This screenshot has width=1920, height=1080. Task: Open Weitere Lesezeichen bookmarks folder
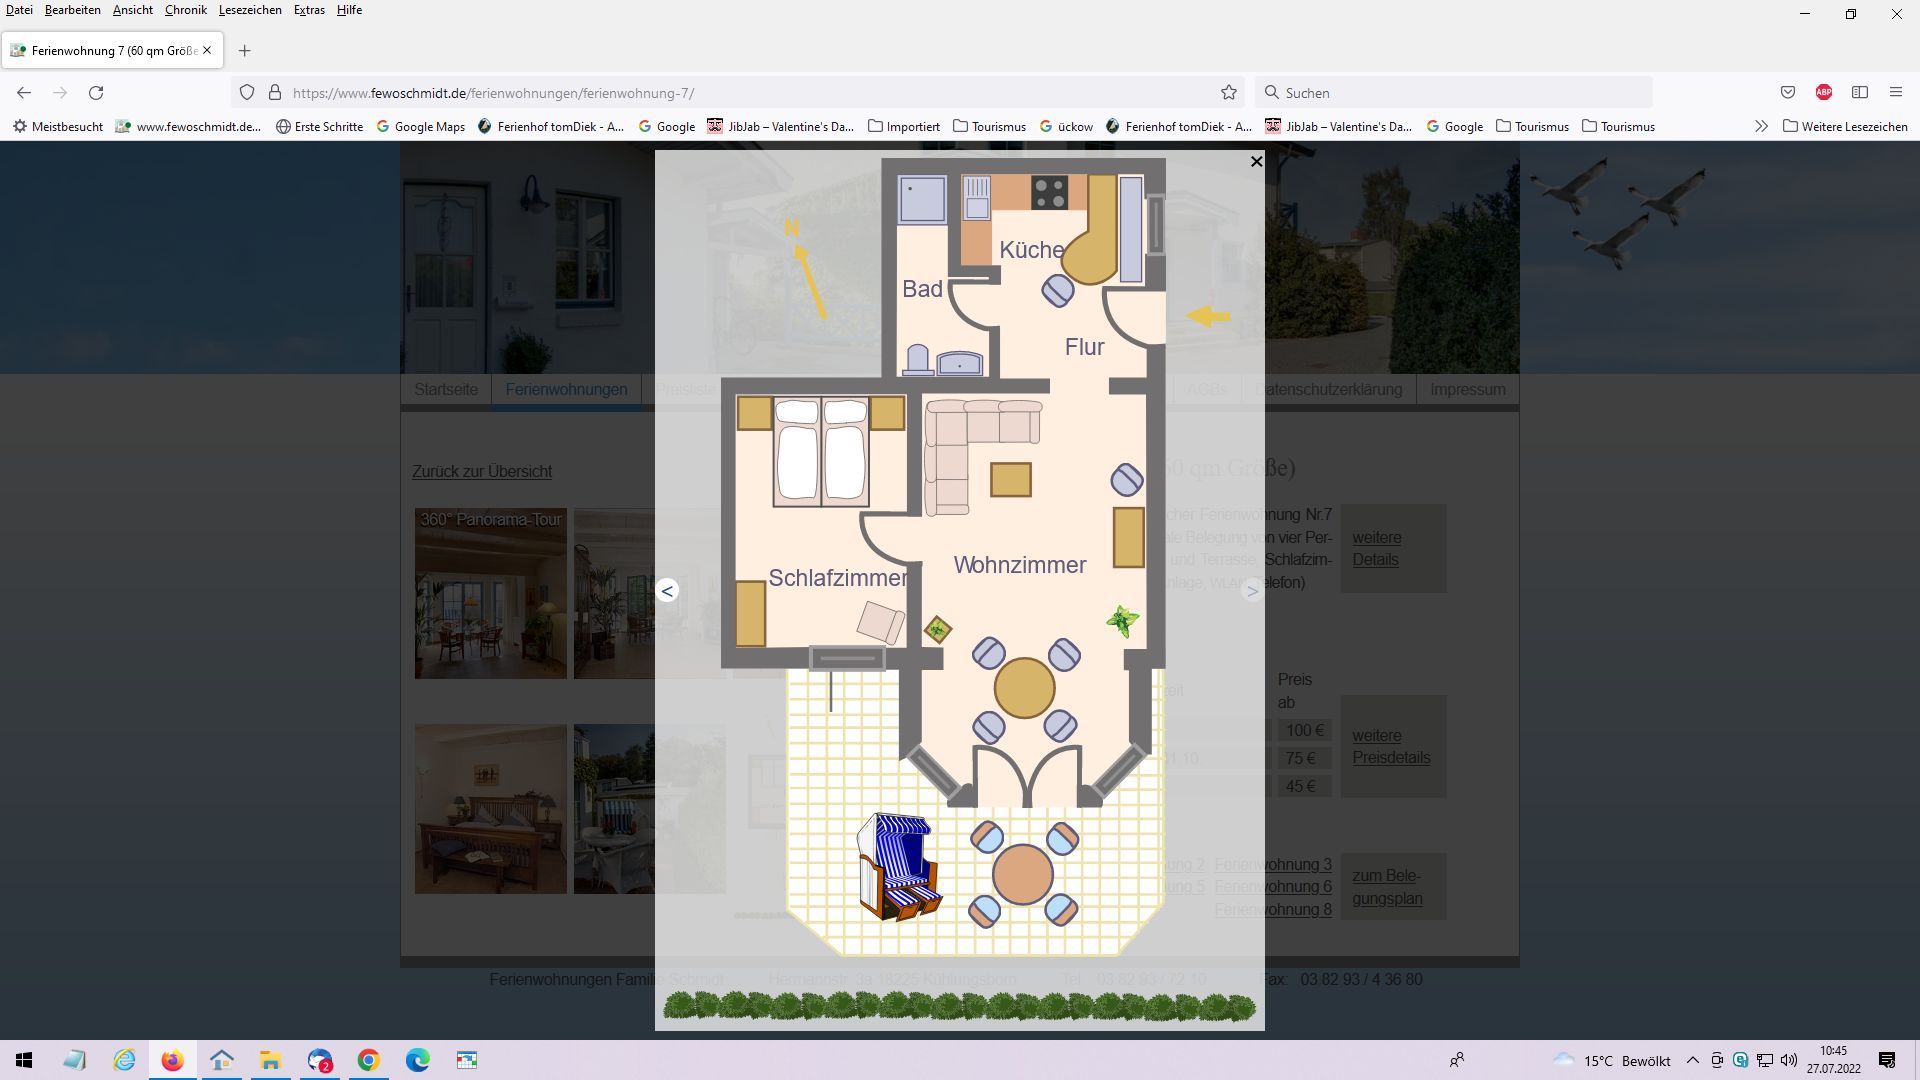click(1845, 127)
